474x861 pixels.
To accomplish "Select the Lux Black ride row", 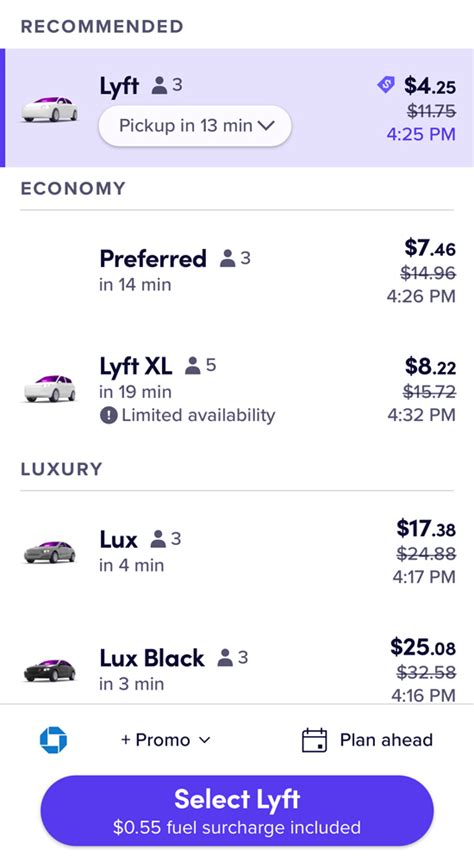I will tap(237, 667).
